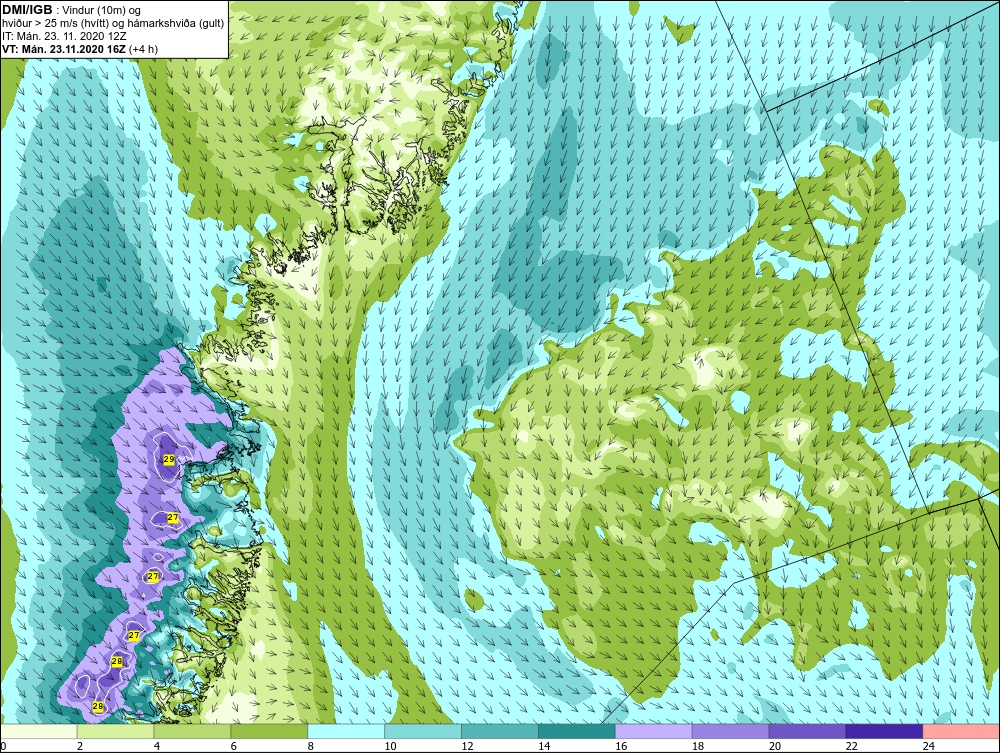Click the 12–14 m/s teal legend swatch
Image resolution: width=1000 pixels, height=753 pixels.
500,731
